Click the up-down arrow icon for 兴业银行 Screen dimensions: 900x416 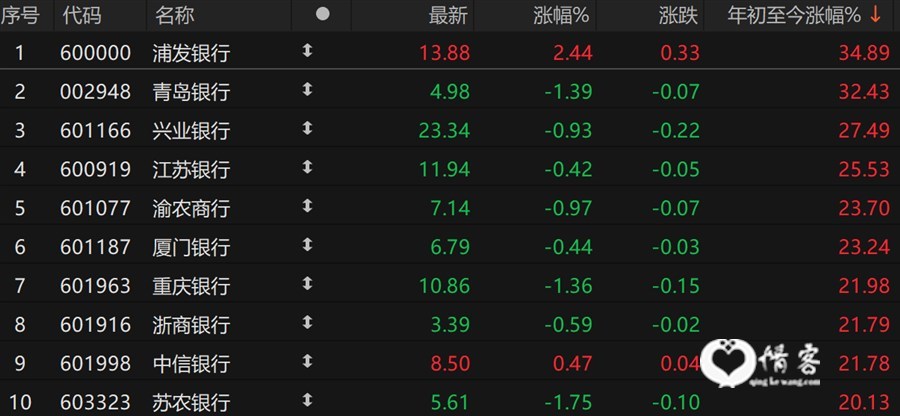308,129
